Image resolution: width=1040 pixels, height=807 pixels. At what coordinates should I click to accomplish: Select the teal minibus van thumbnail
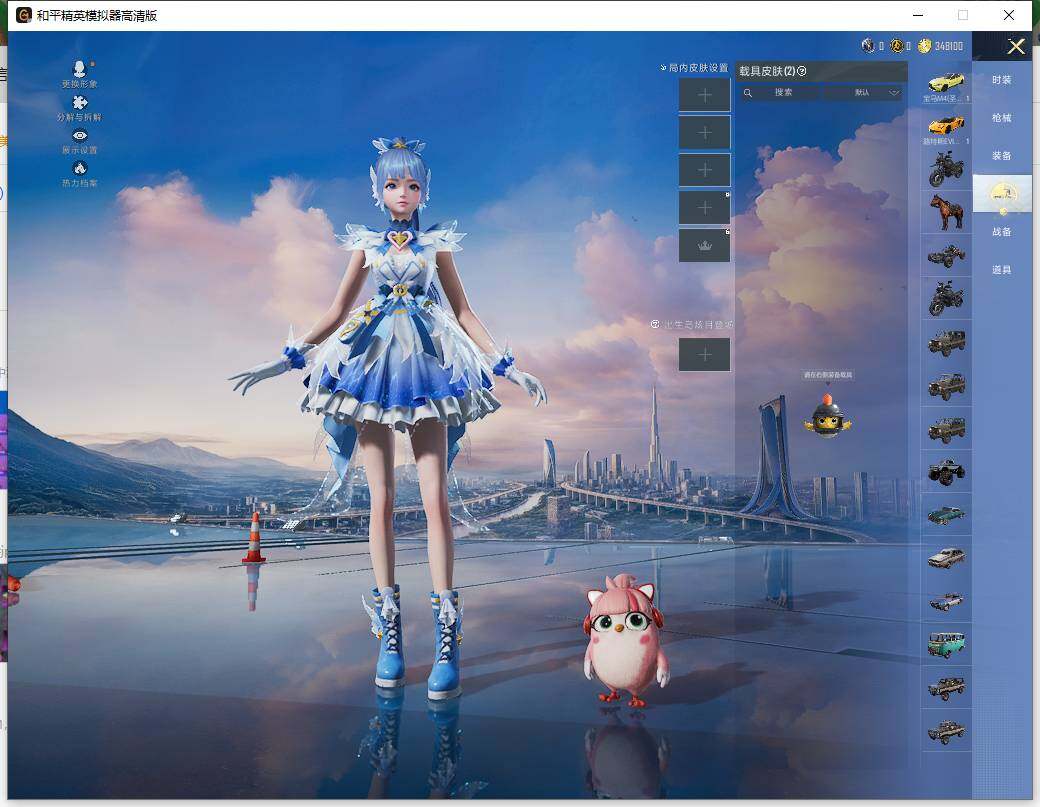click(x=946, y=645)
